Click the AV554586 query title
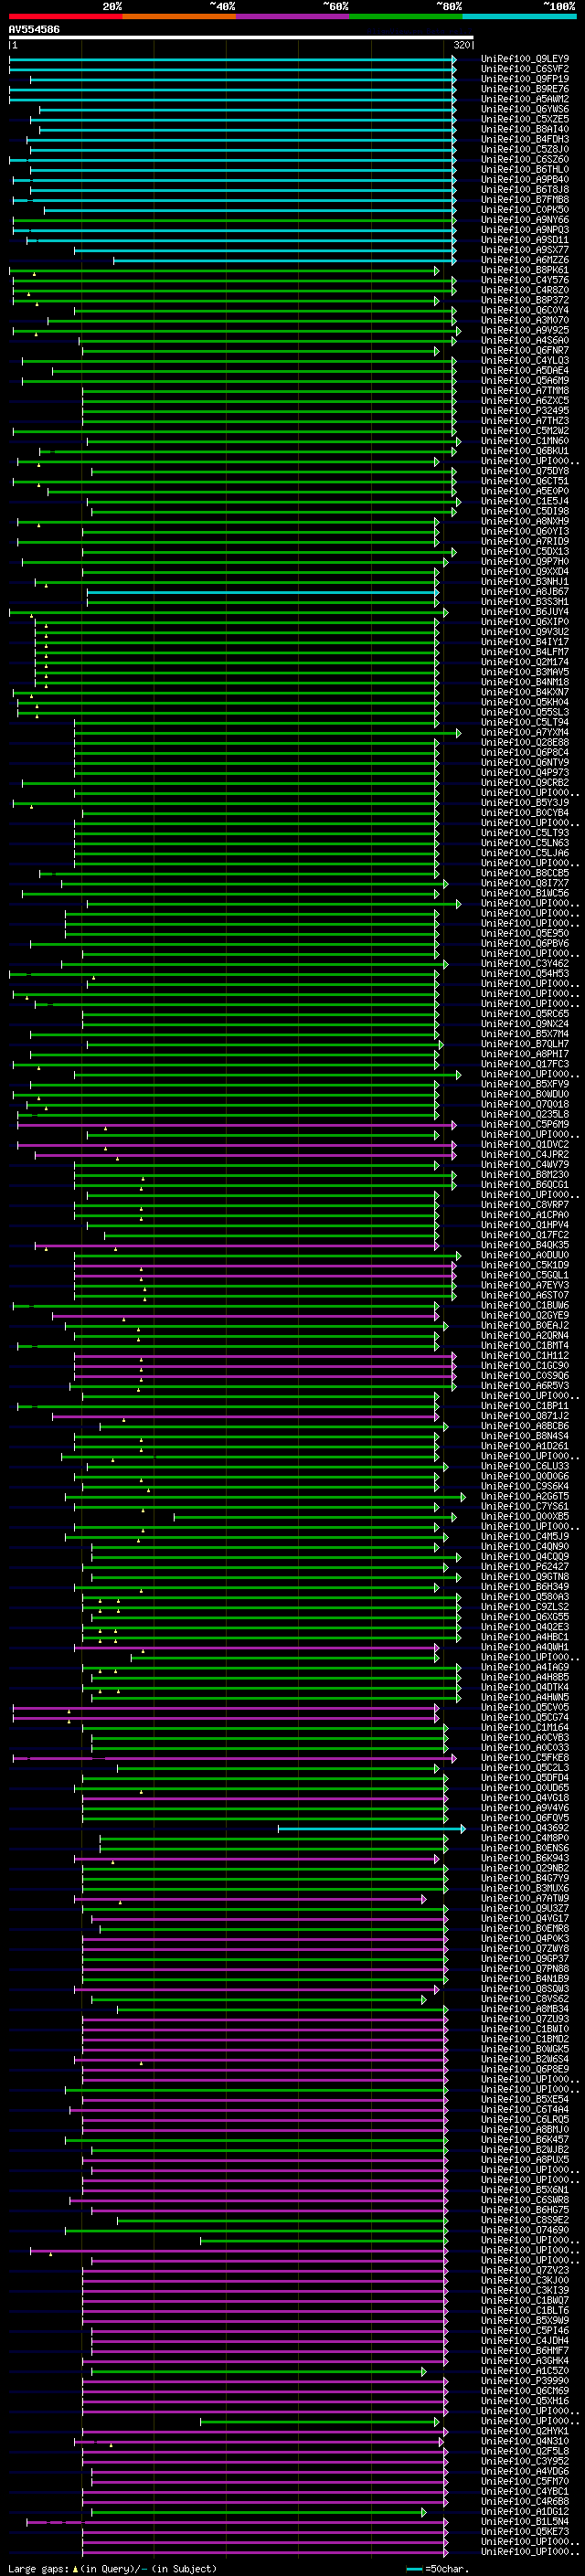585x2576 pixels. pos(34,29)
